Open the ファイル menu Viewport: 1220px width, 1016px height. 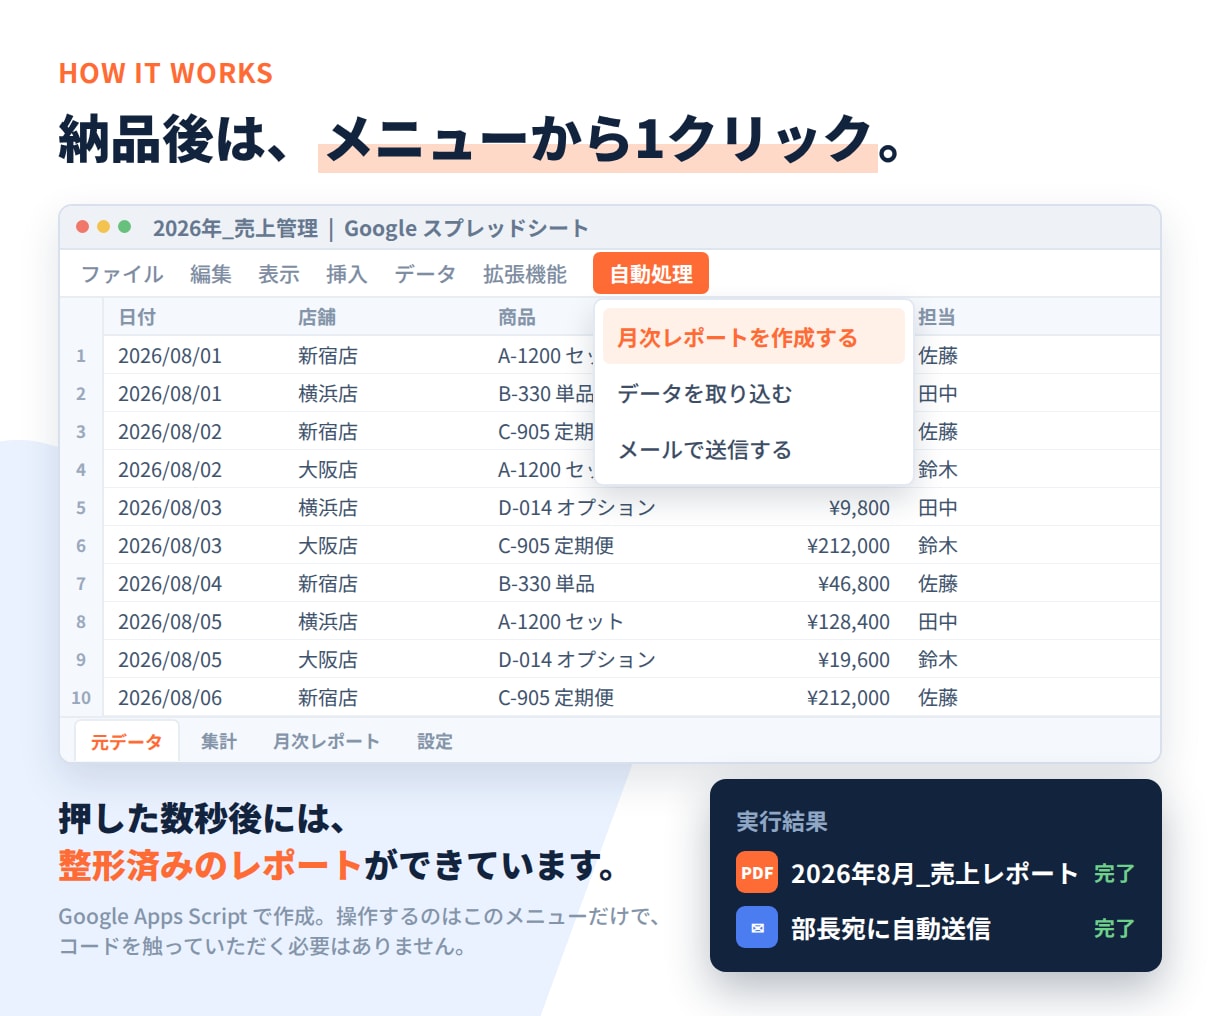pyautogui.click(x=122, y=274)
